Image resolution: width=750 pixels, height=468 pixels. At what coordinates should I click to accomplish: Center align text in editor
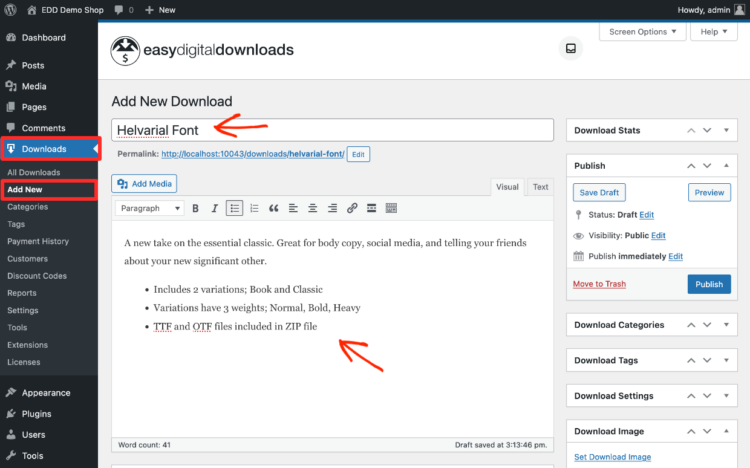[312, 208]
